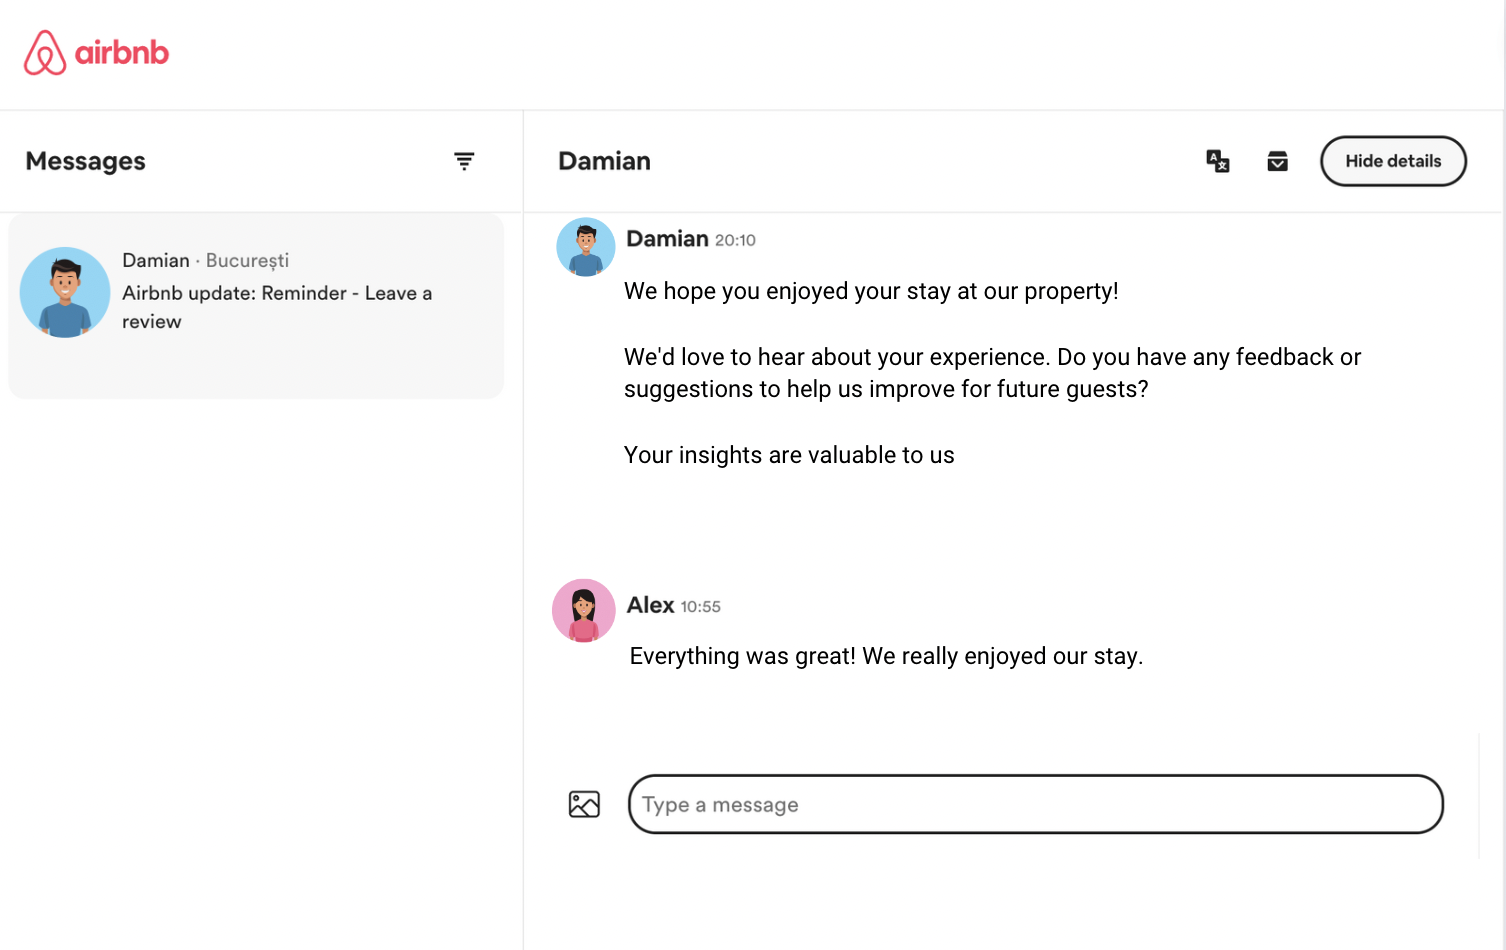Click Damian's "We hope you enjoyed" message
Screen dimensions: 1506x950
click(871, 291)
